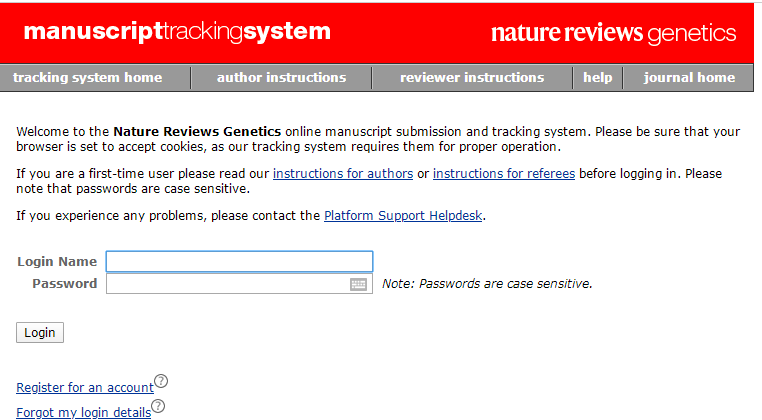
Task: Click the keyboard icon in the Password field
Action: point(359,284)
